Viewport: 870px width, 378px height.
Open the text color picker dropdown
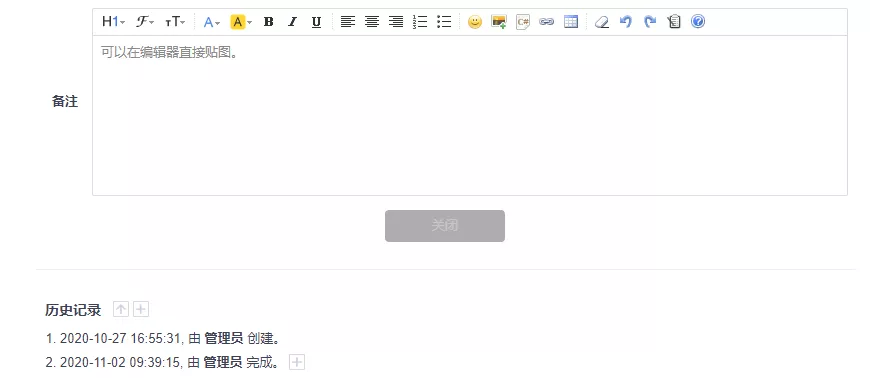pos(212,22)
